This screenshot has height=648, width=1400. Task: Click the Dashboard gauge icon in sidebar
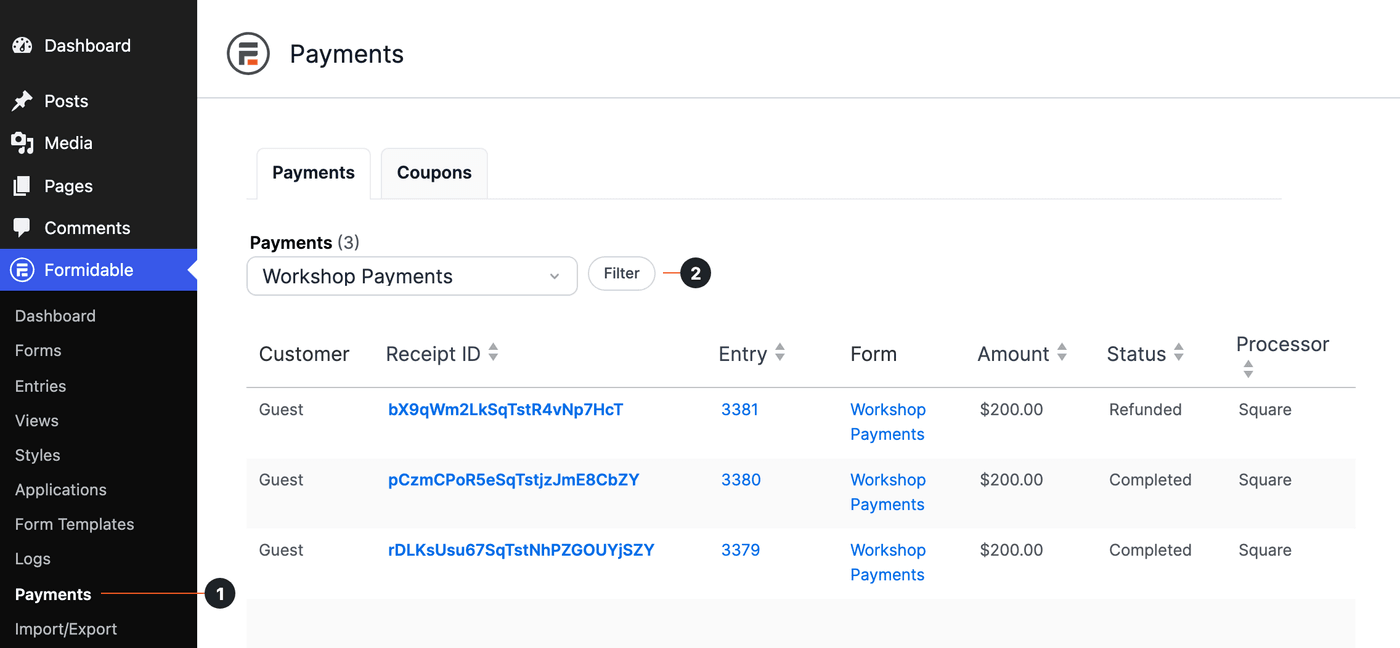pyautogui.click(x=22, y=46)
